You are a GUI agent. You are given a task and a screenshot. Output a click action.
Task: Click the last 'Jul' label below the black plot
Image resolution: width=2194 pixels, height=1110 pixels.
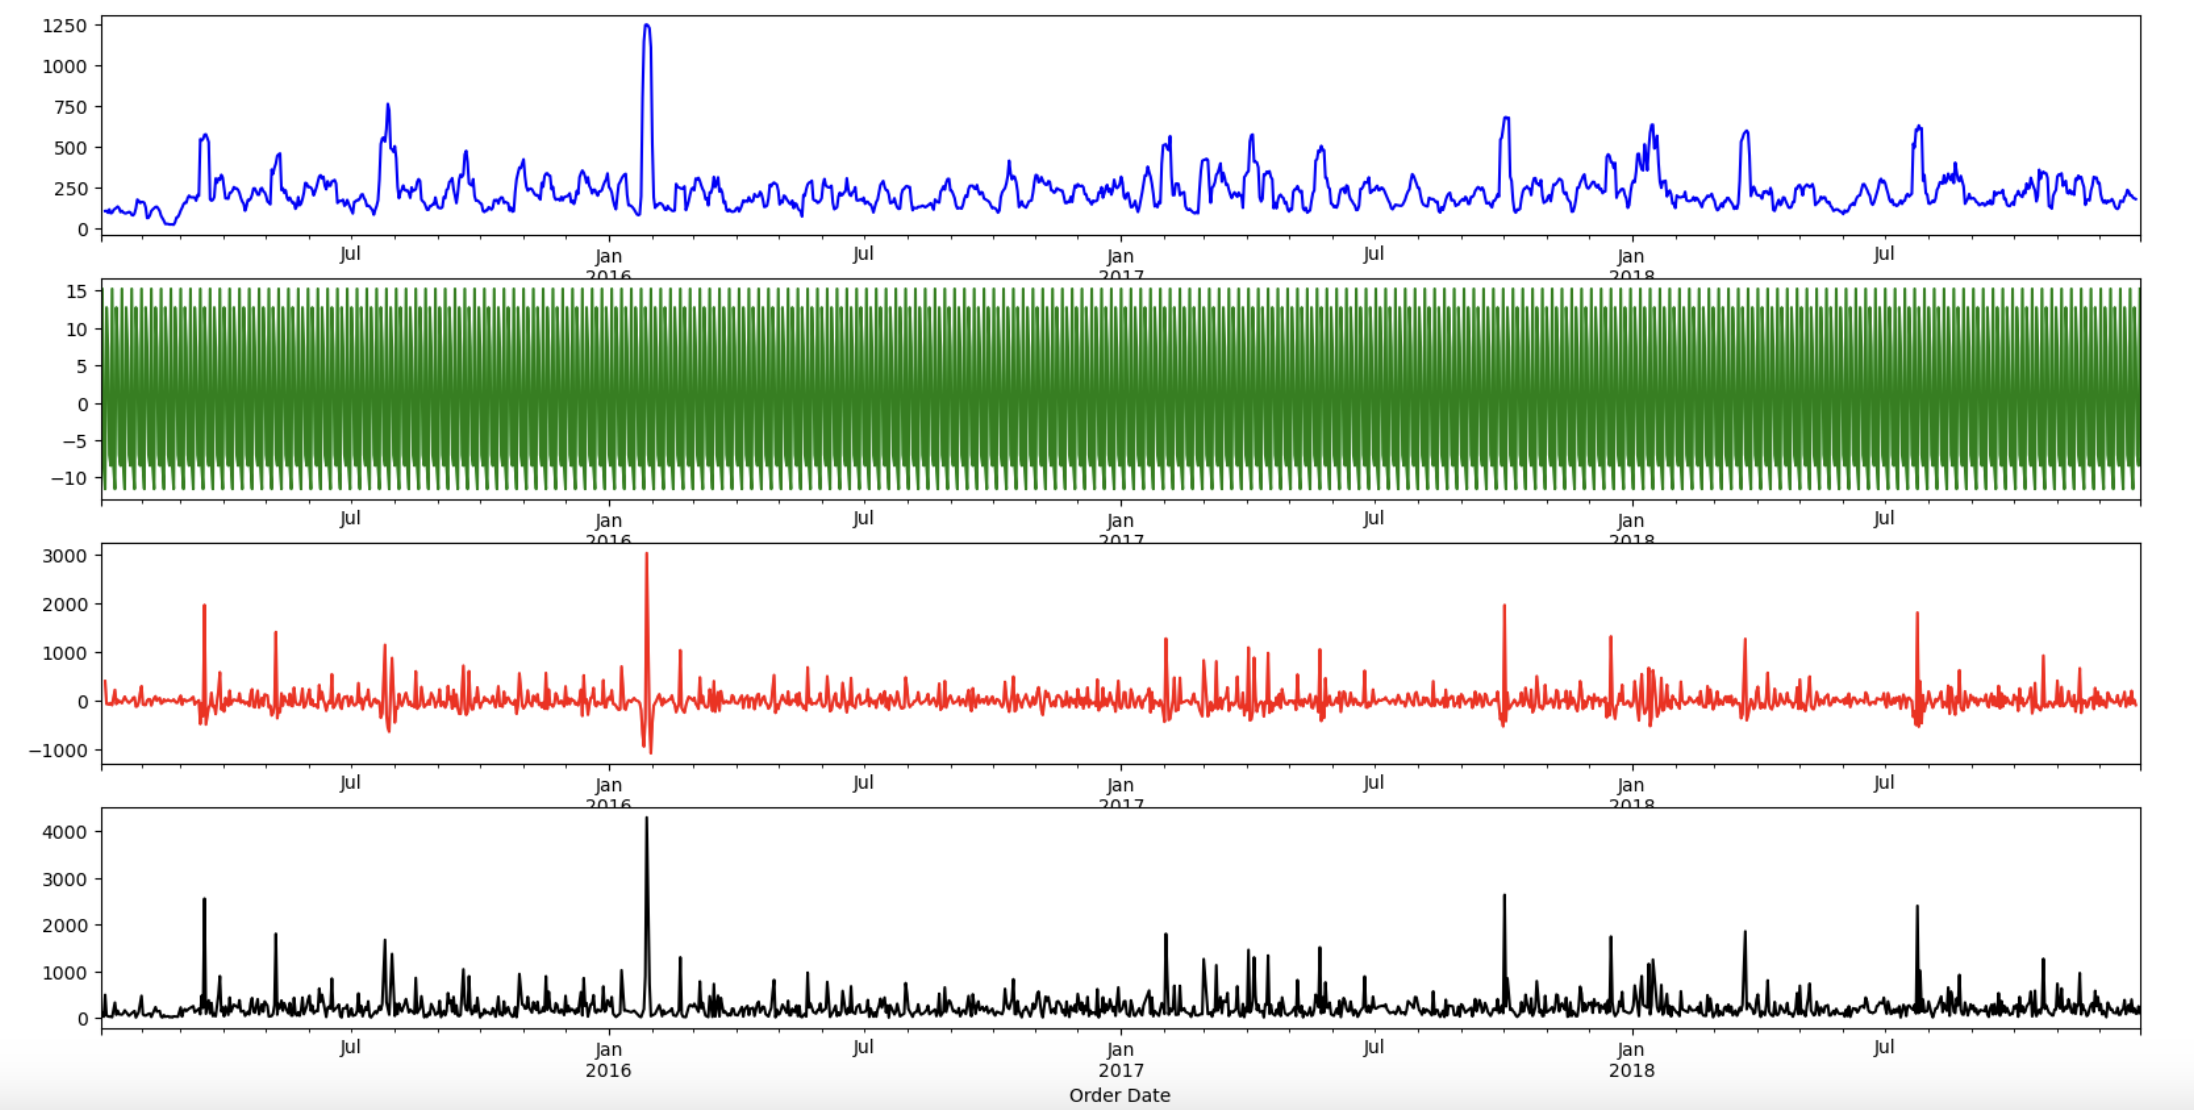click(x=1884, y=1047)
